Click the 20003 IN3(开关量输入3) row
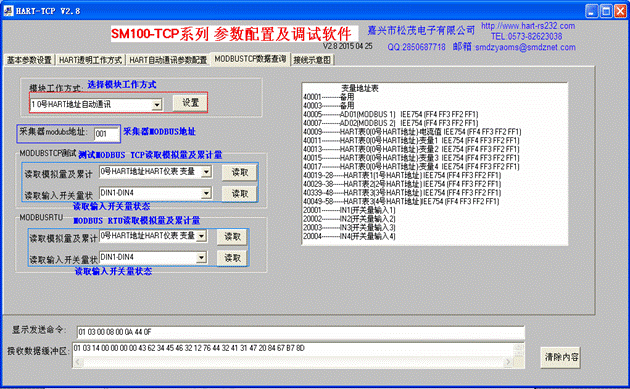 (349, 227)
